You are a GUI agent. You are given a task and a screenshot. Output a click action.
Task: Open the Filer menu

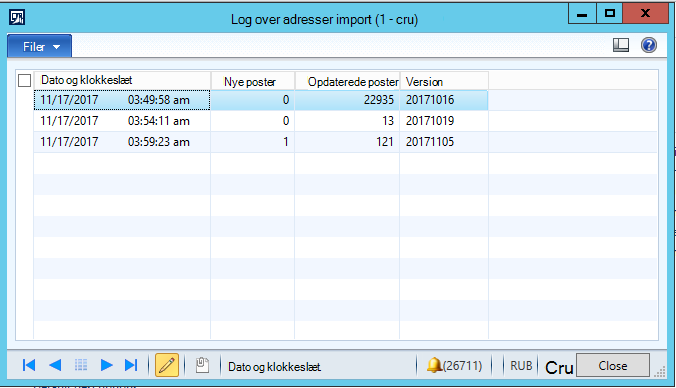coord(40,46)
